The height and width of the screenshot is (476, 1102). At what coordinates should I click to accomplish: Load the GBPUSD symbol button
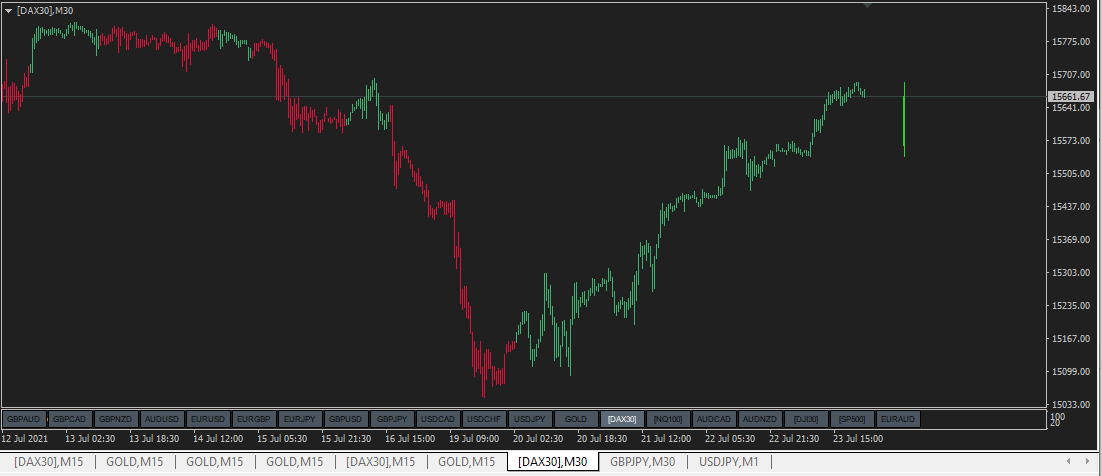[346, 419]
